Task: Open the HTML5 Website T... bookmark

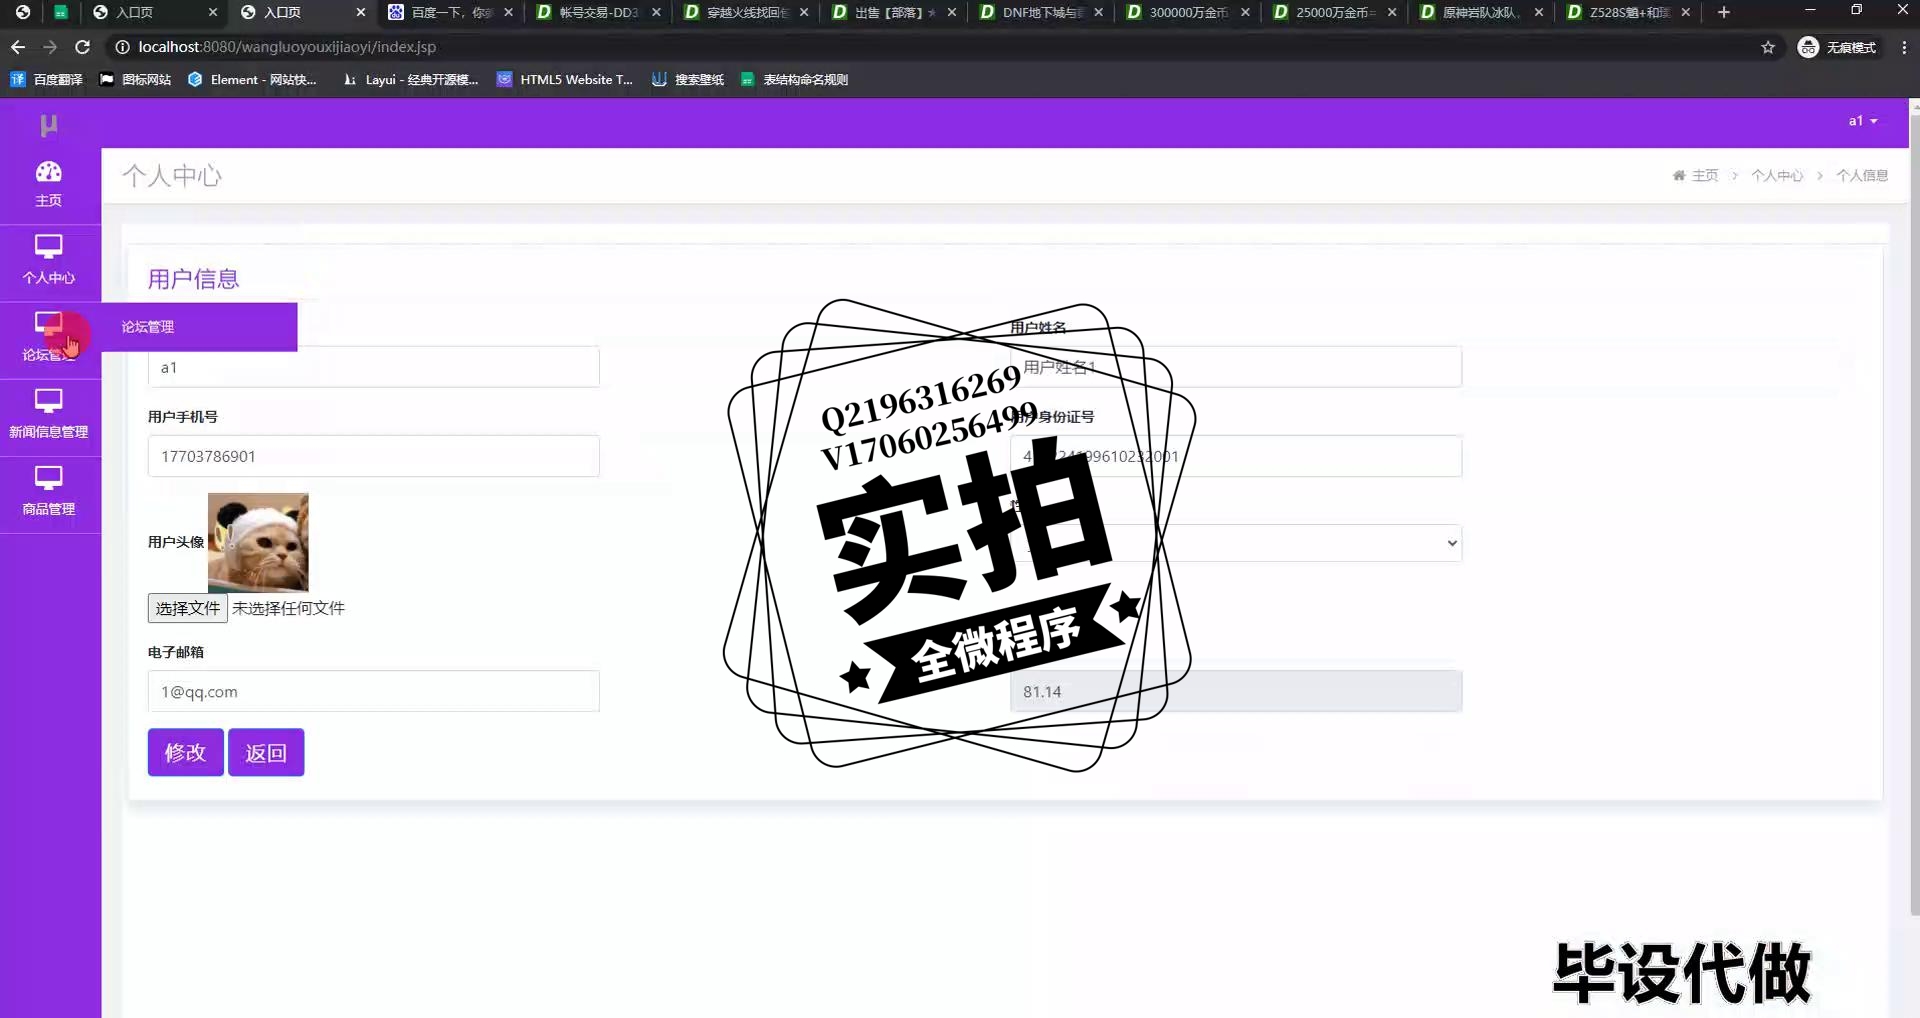Action: tap(565, 80)
